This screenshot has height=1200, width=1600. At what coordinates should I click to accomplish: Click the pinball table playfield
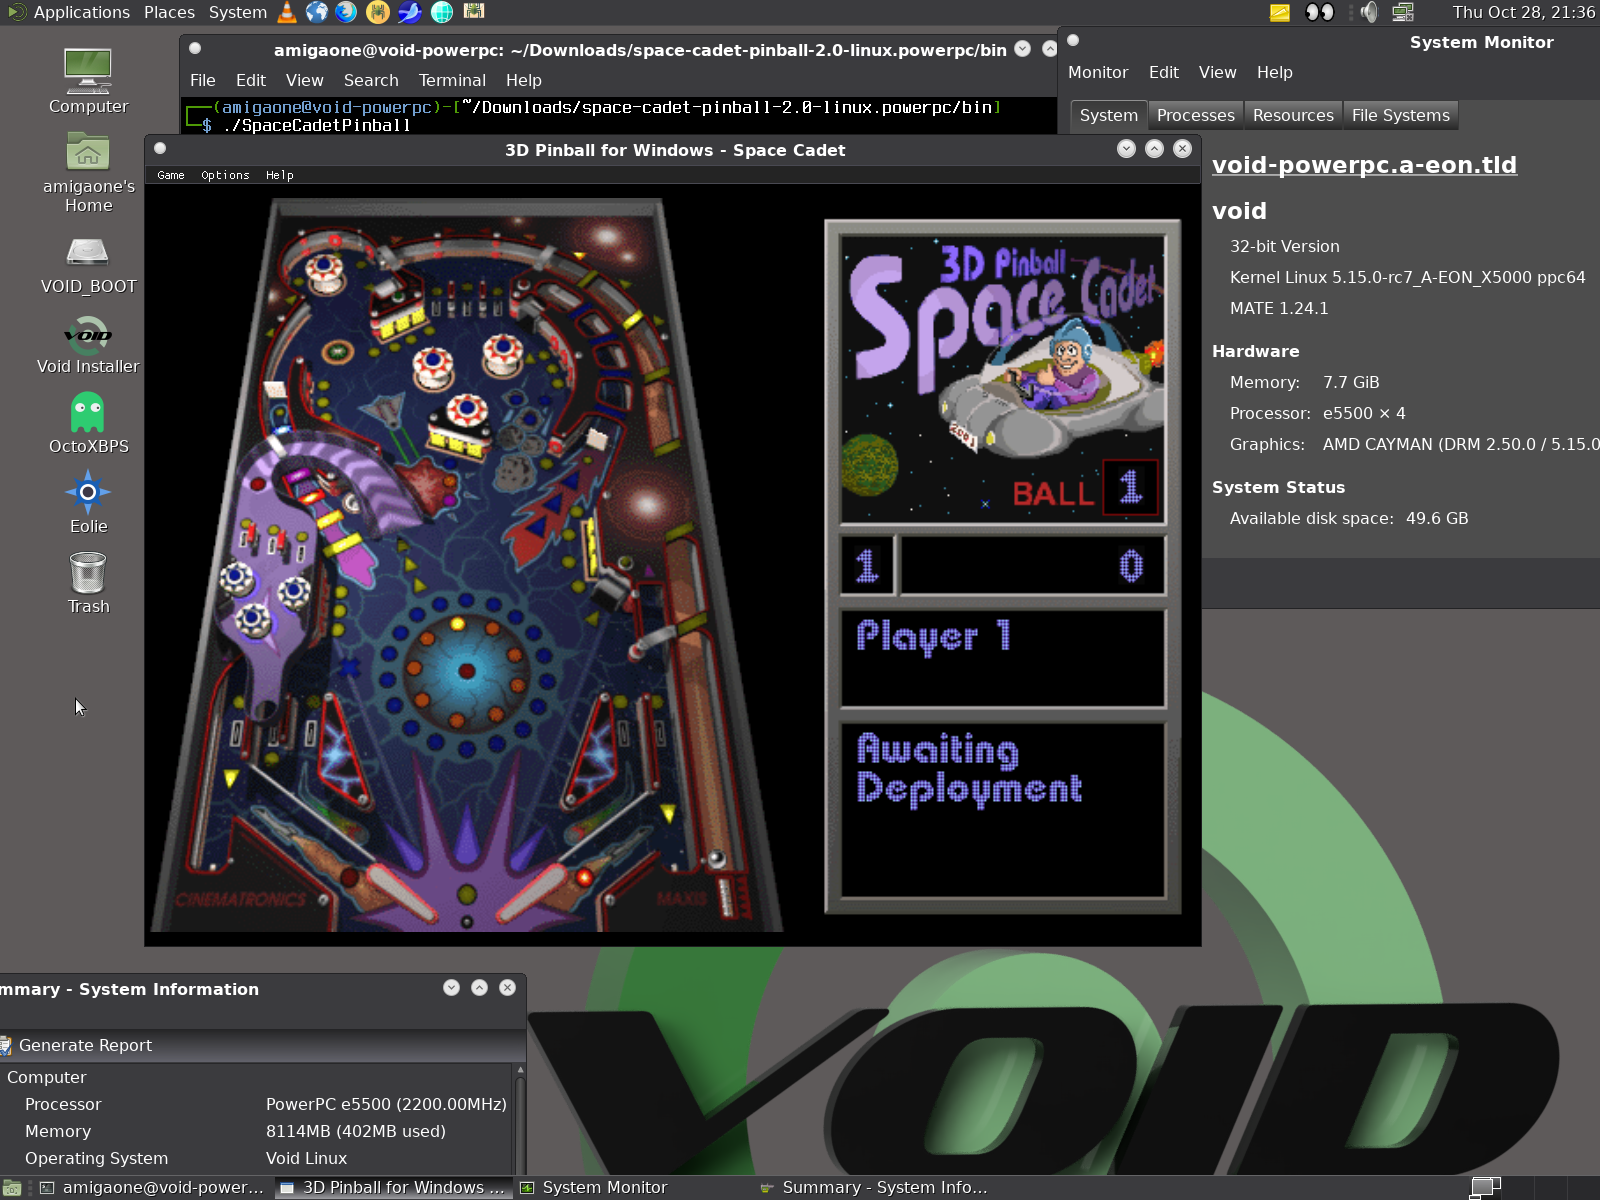click(x=466, y=565)
